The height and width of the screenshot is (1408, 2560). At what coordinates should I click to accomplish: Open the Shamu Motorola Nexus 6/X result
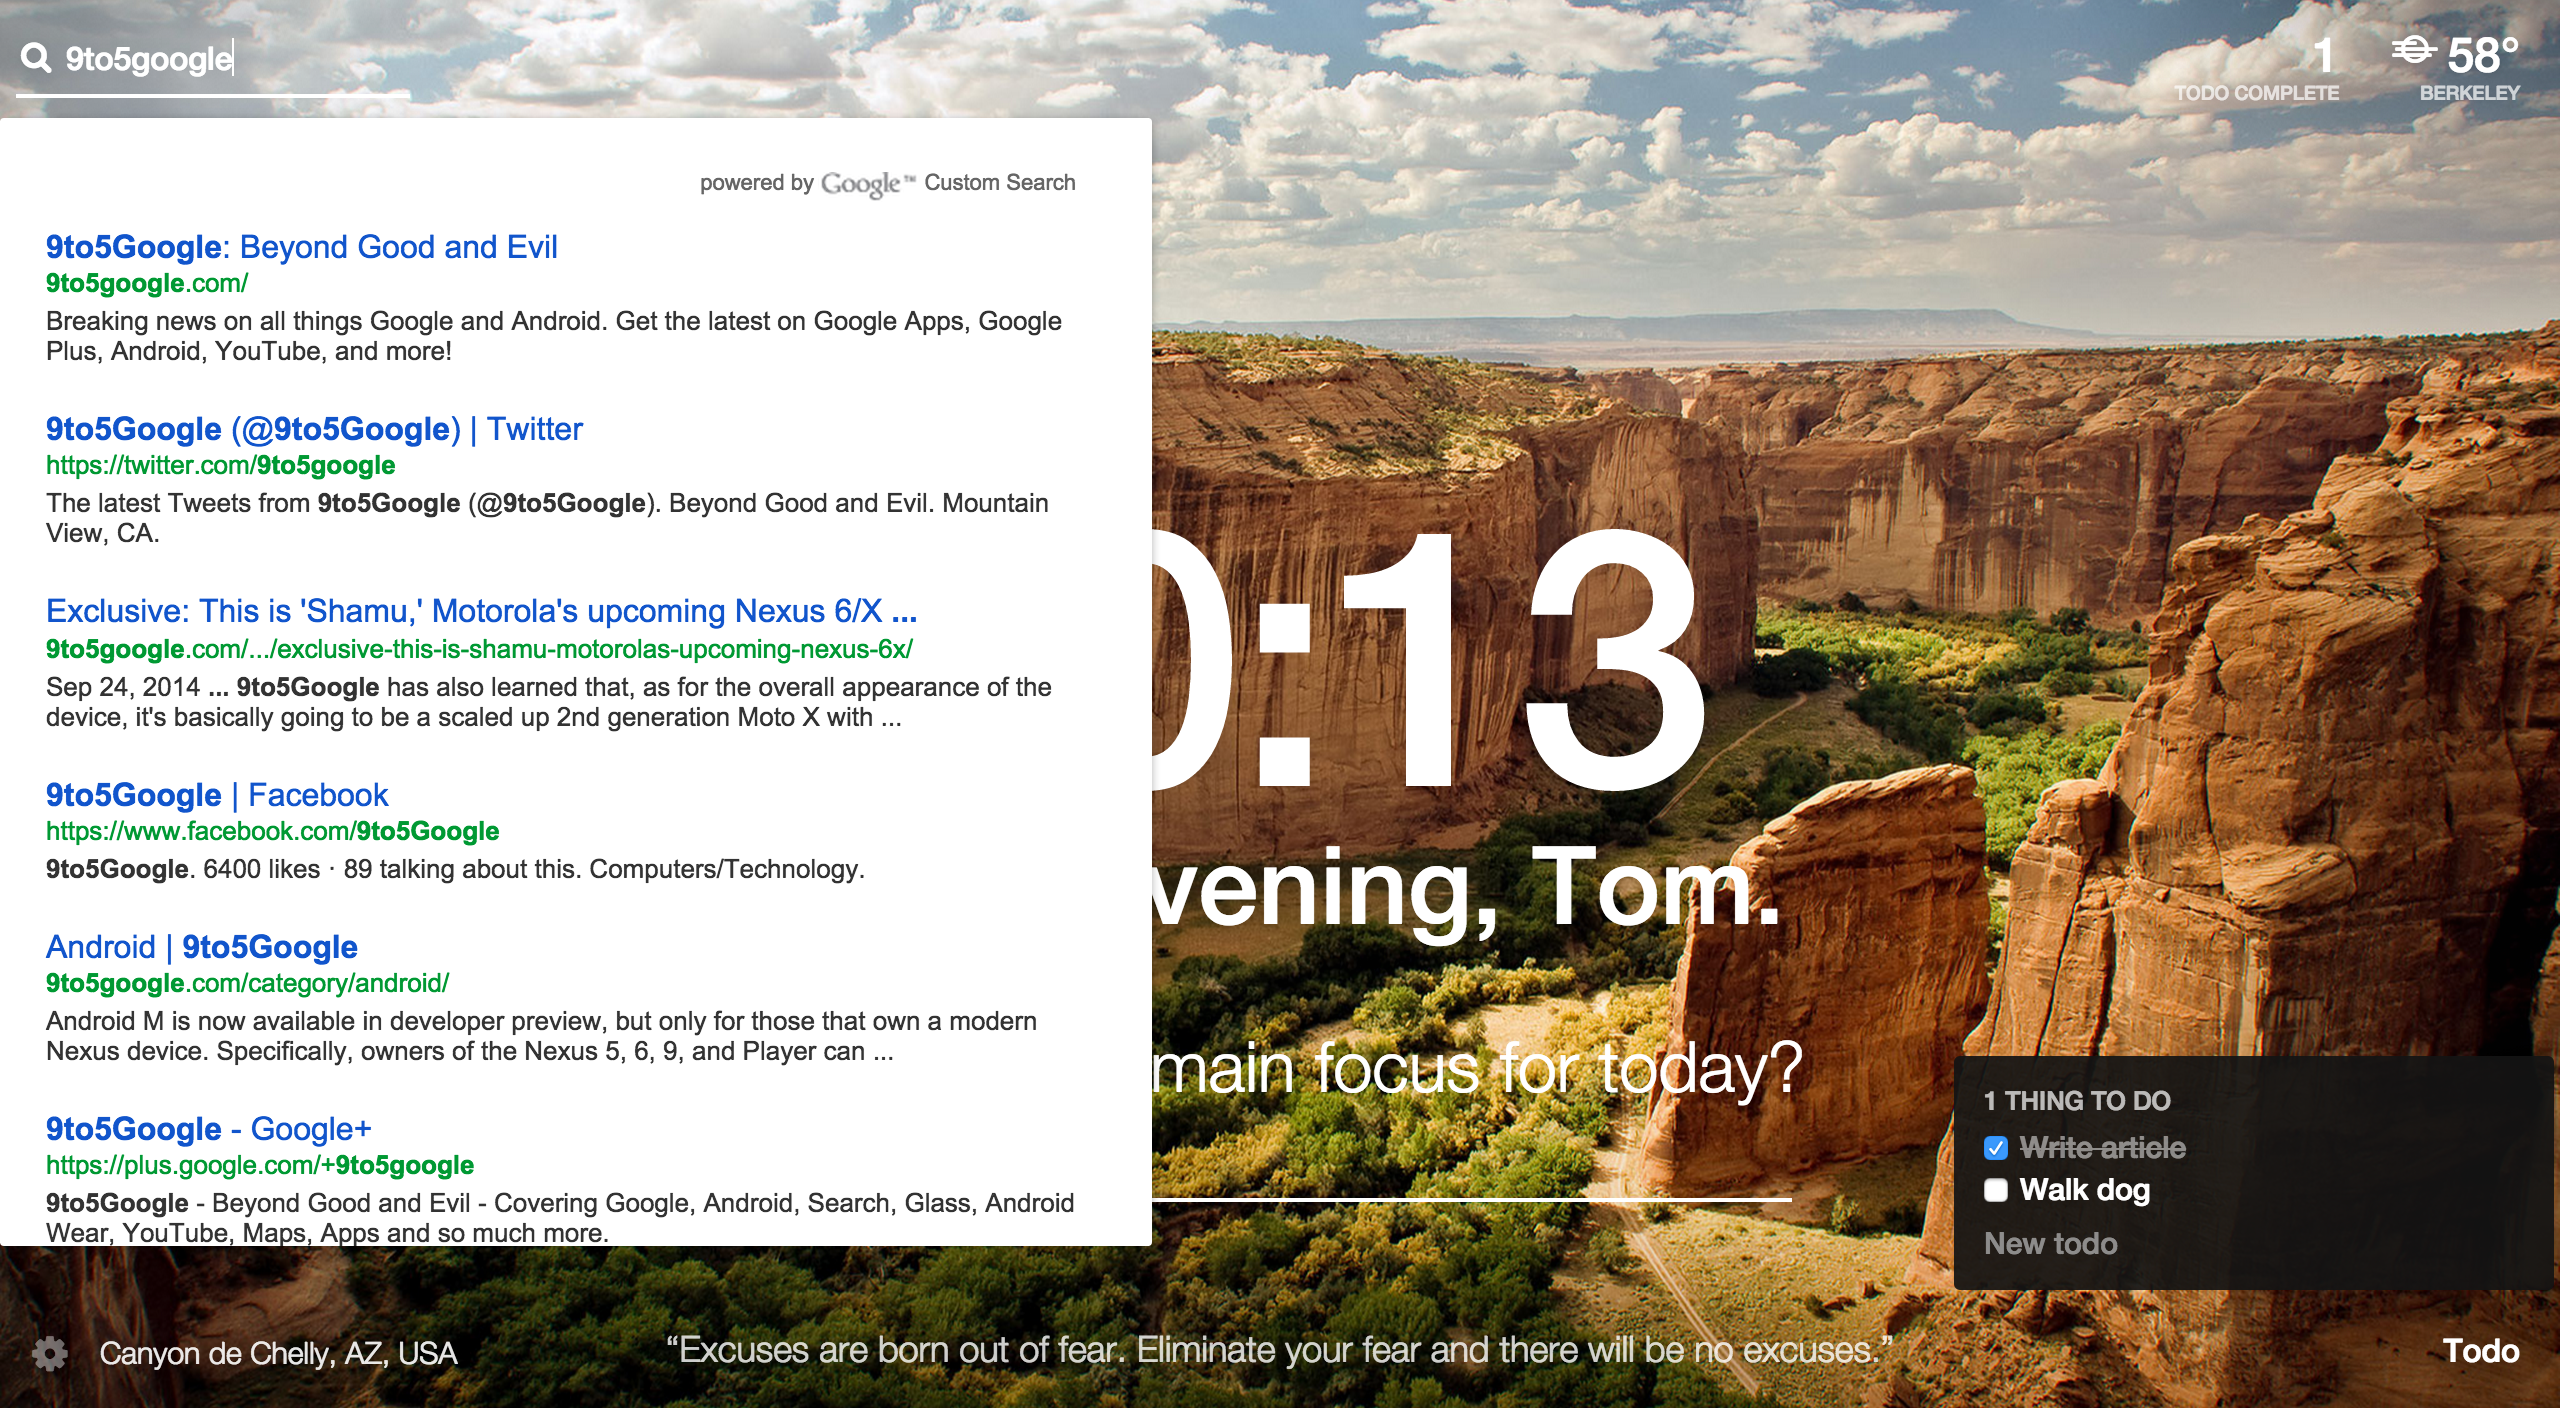(481, 610)
